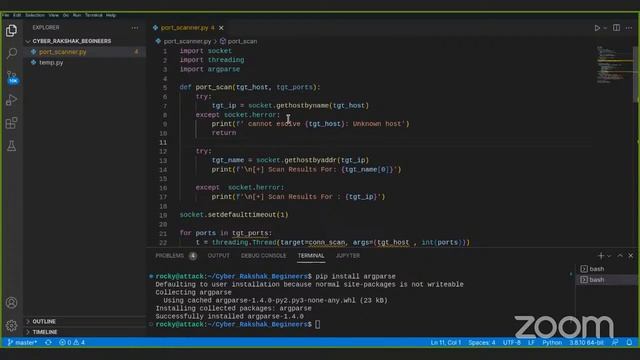Screen dimensions: 640x360
Task: Open the Explorer view in activity bar
Action: click(x=11, y=31)
